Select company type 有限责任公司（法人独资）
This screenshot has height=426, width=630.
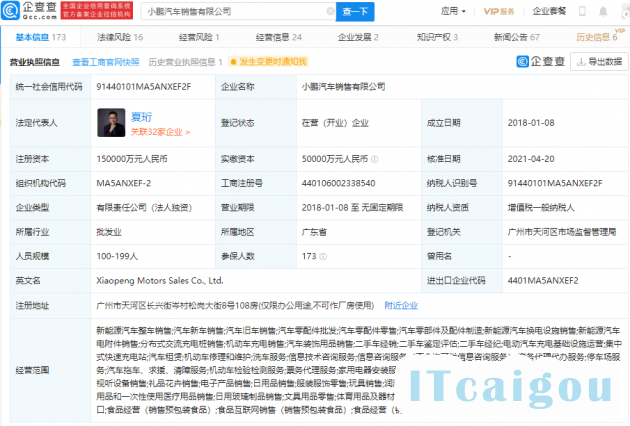[144, 208]
